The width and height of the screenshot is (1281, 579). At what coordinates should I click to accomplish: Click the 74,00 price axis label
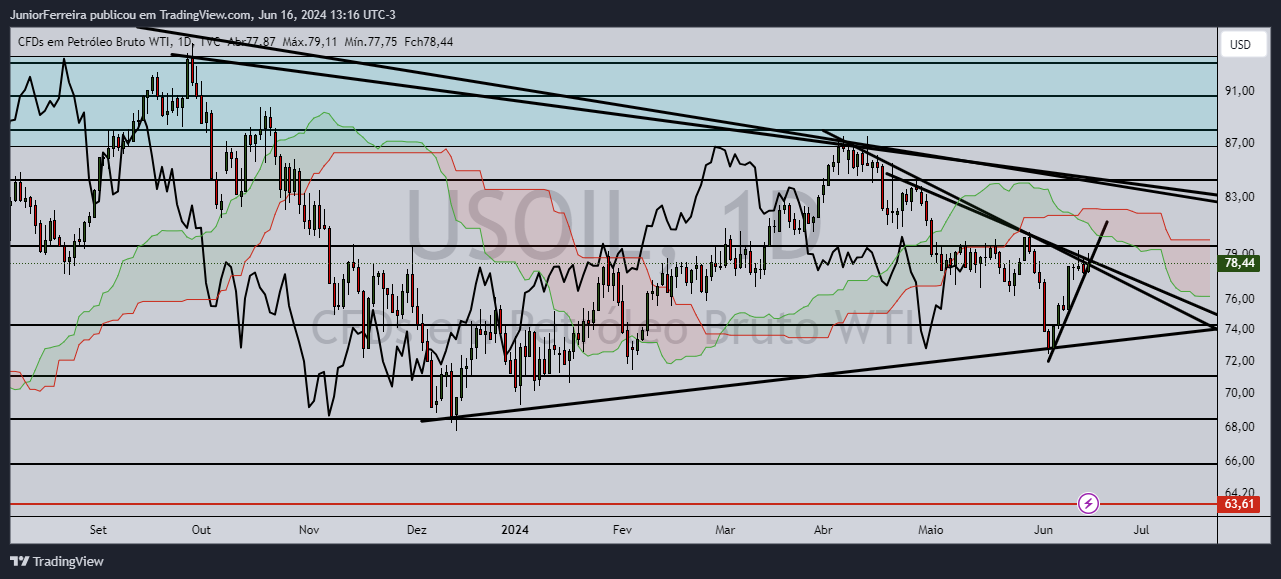pos(1240,329)
